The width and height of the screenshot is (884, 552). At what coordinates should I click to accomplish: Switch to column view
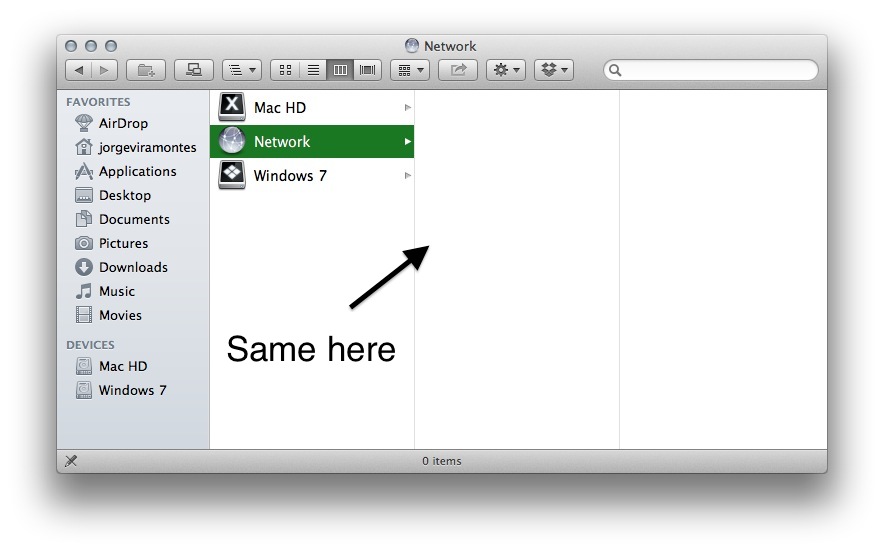click(340, 70)
